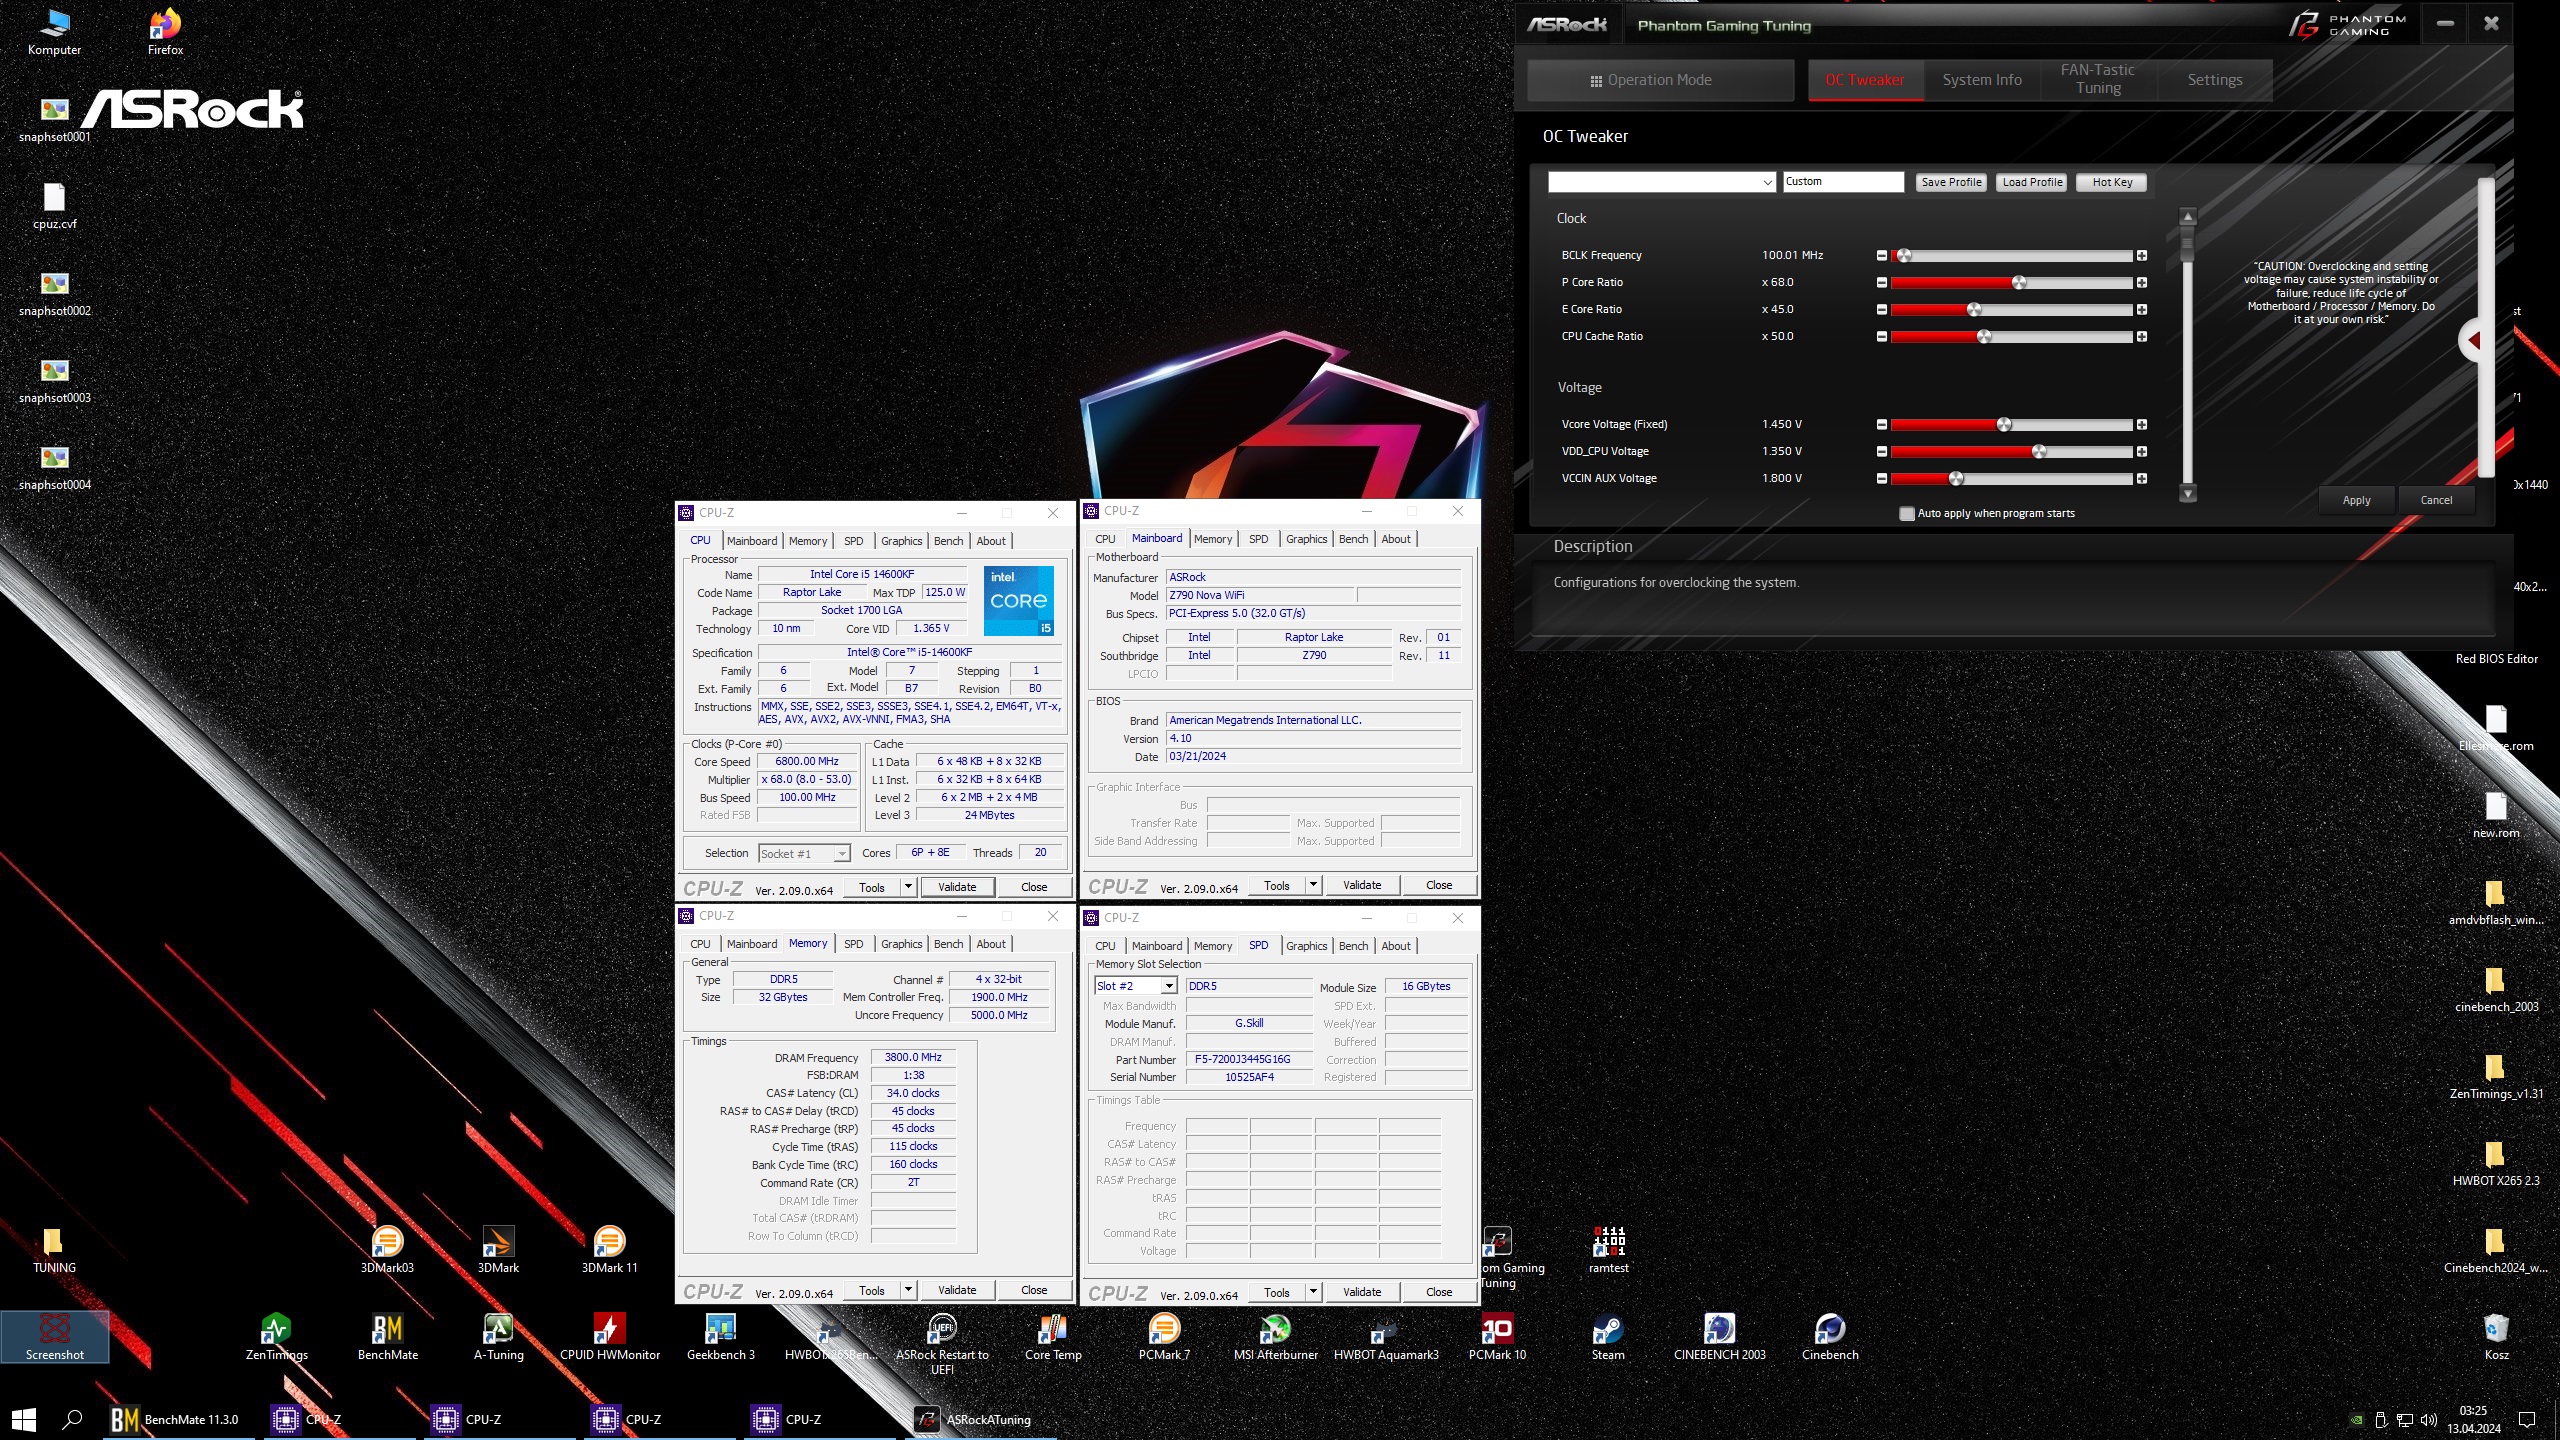This screenshot has width=2560, height=1440.
Task: Launch BenchMate from the desktop icon
Action: pyautogui.click(x=387, y=1337)
